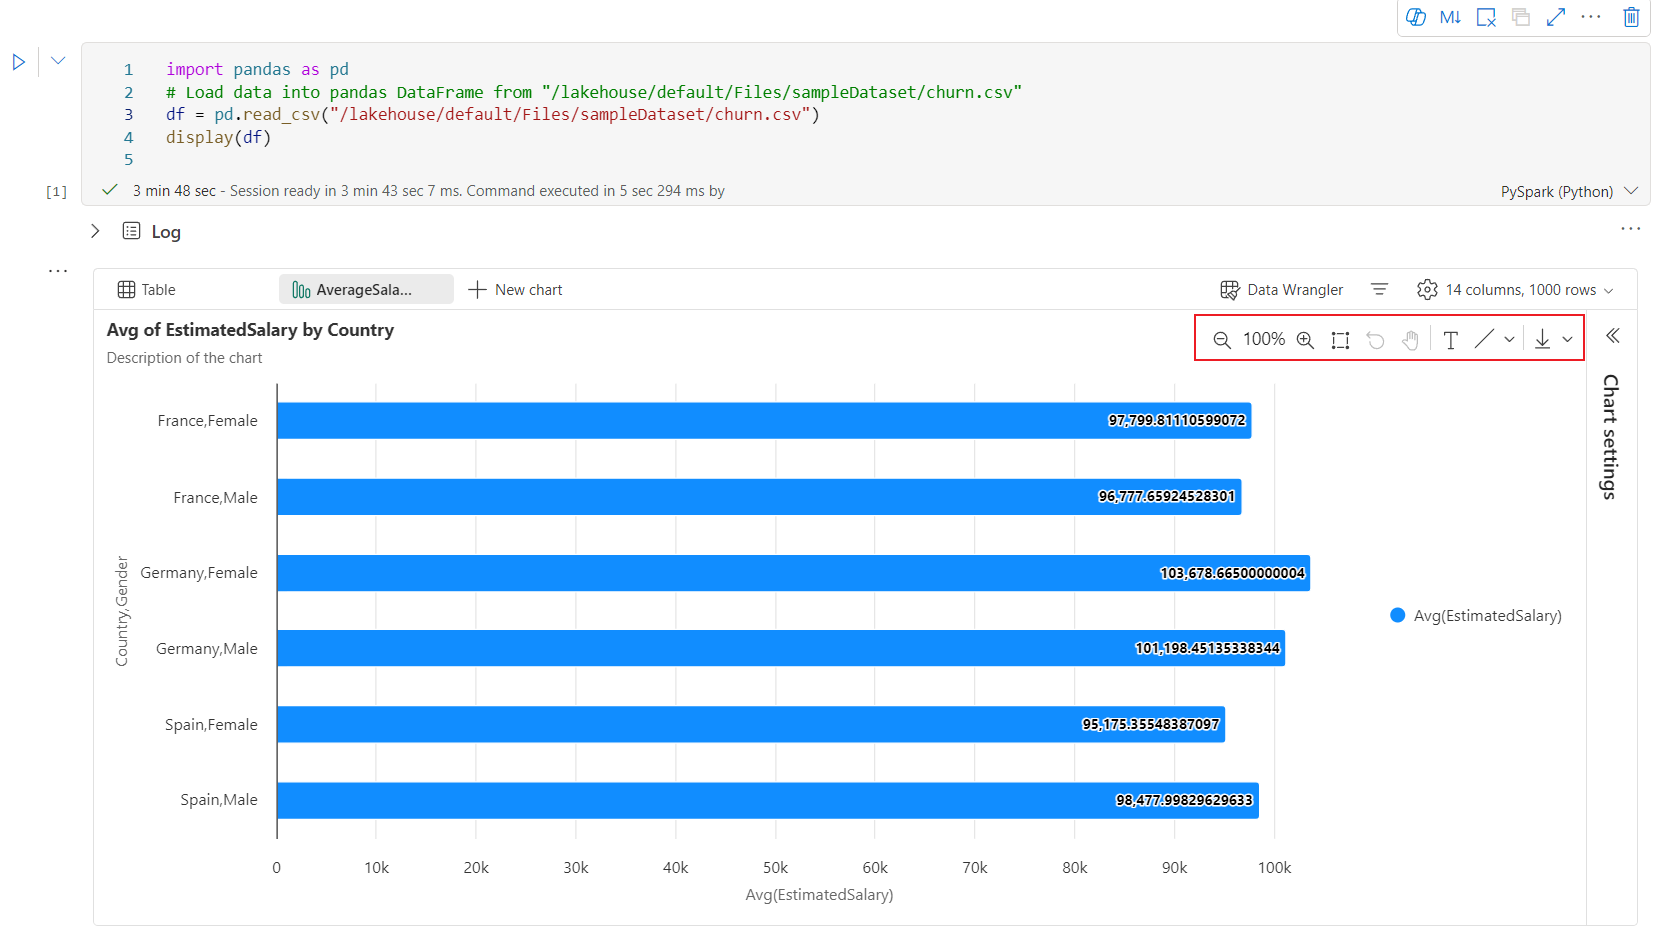1656x936 pixels.
Task: Delete the code cell
Action: [1631, 17]
